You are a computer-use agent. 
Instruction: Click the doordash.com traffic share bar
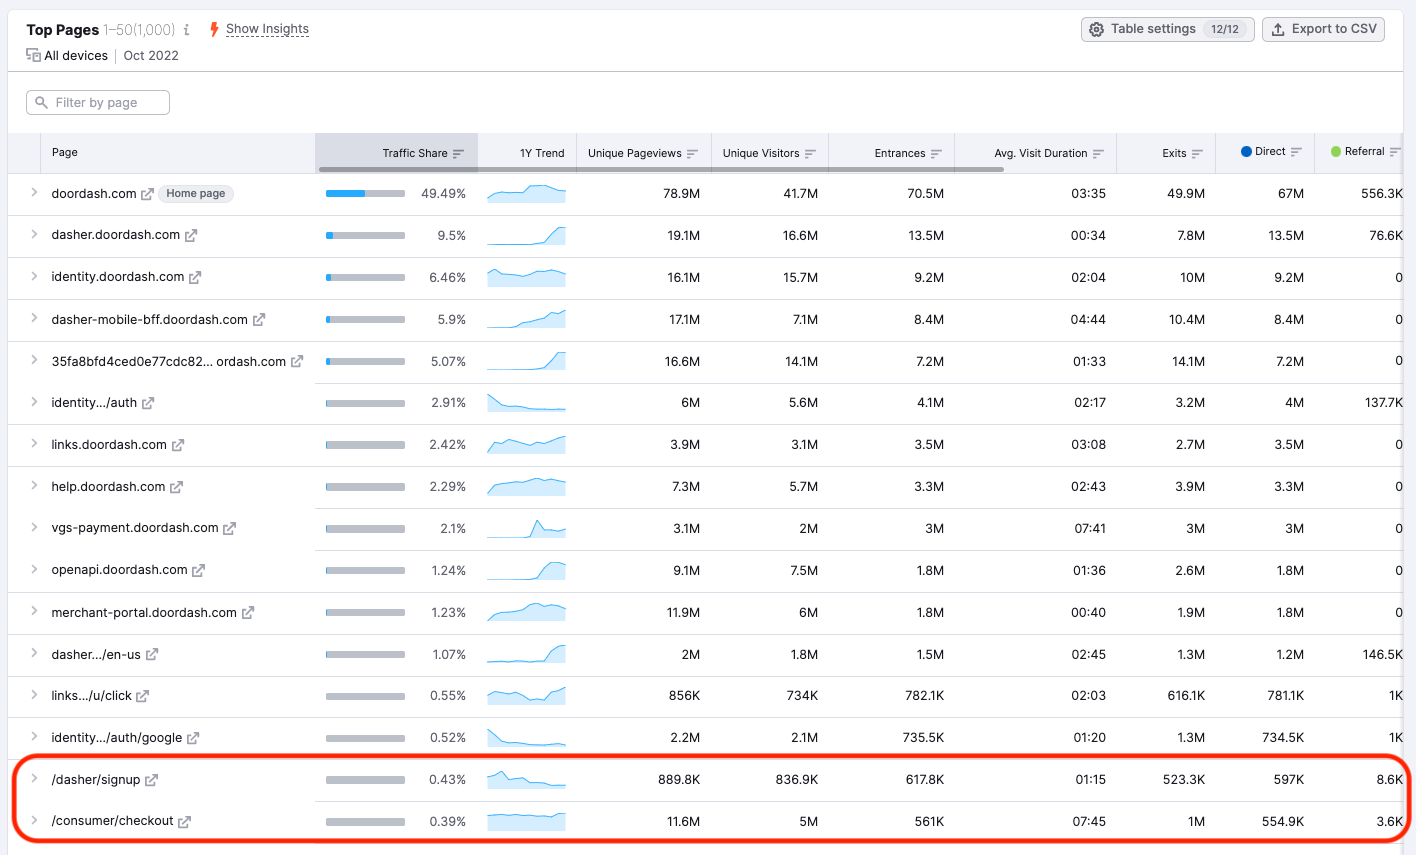pos(365,194)
